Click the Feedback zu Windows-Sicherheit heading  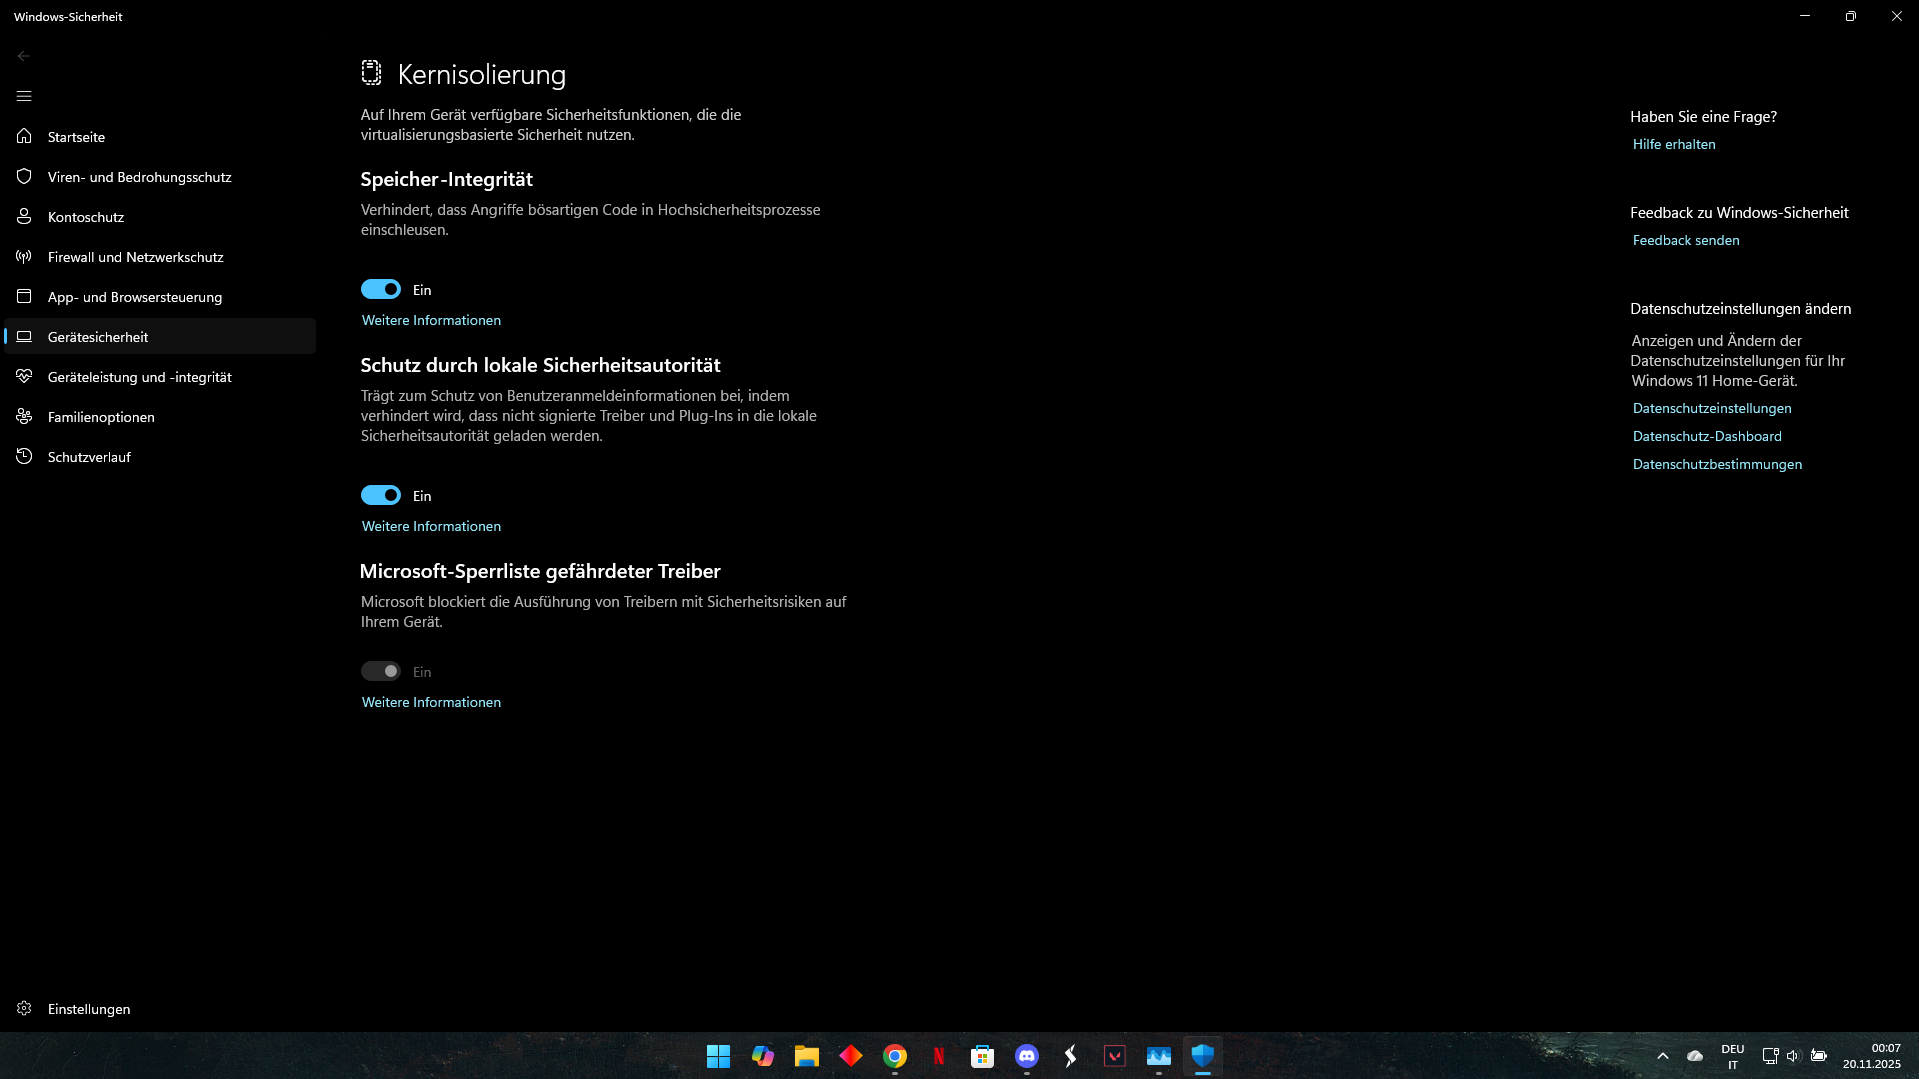coord(1739,213)
